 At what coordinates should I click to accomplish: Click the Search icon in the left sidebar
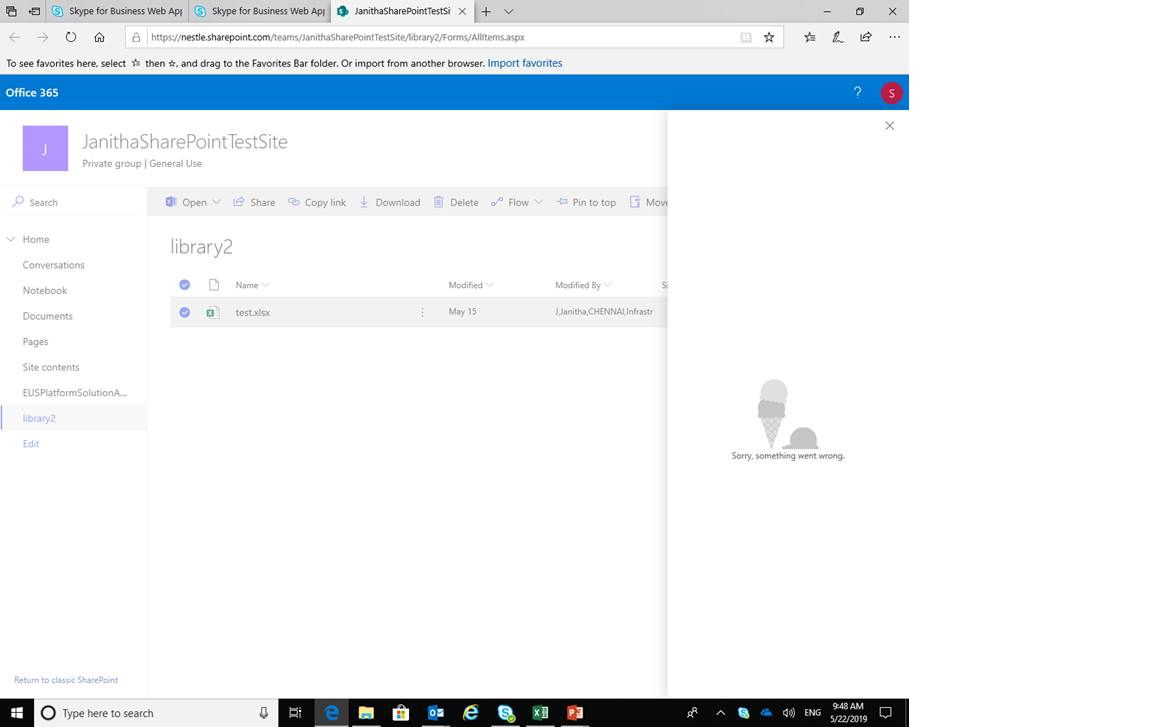pyautogui.click(x=18, y=202)
